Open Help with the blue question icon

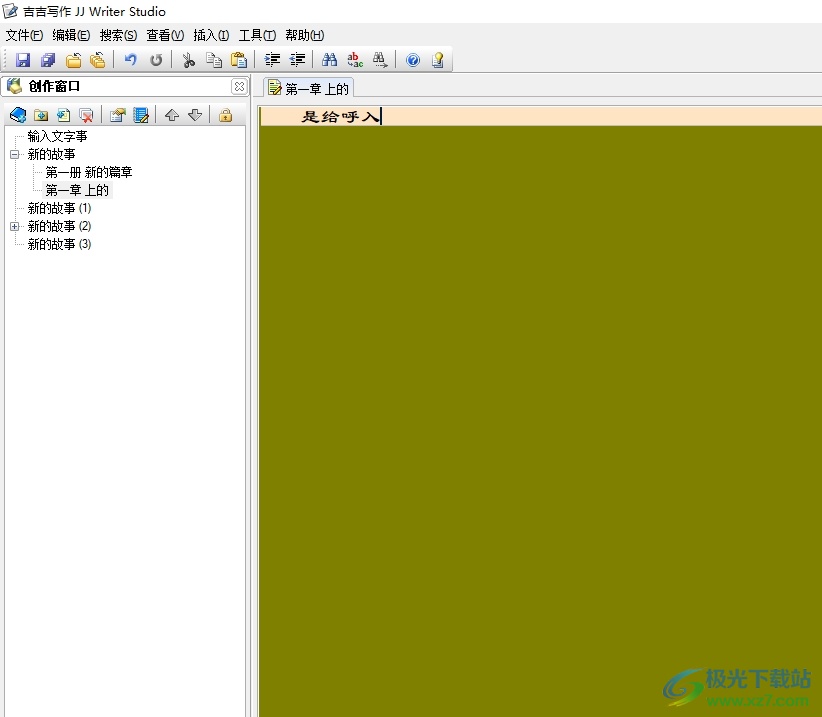pos(413,60)
